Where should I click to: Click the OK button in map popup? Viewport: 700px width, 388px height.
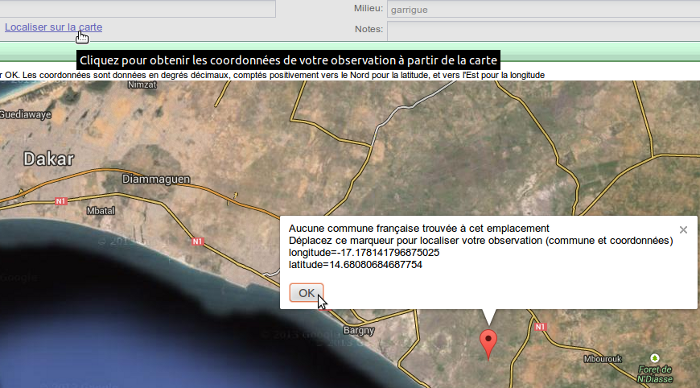tap(306, 293)
